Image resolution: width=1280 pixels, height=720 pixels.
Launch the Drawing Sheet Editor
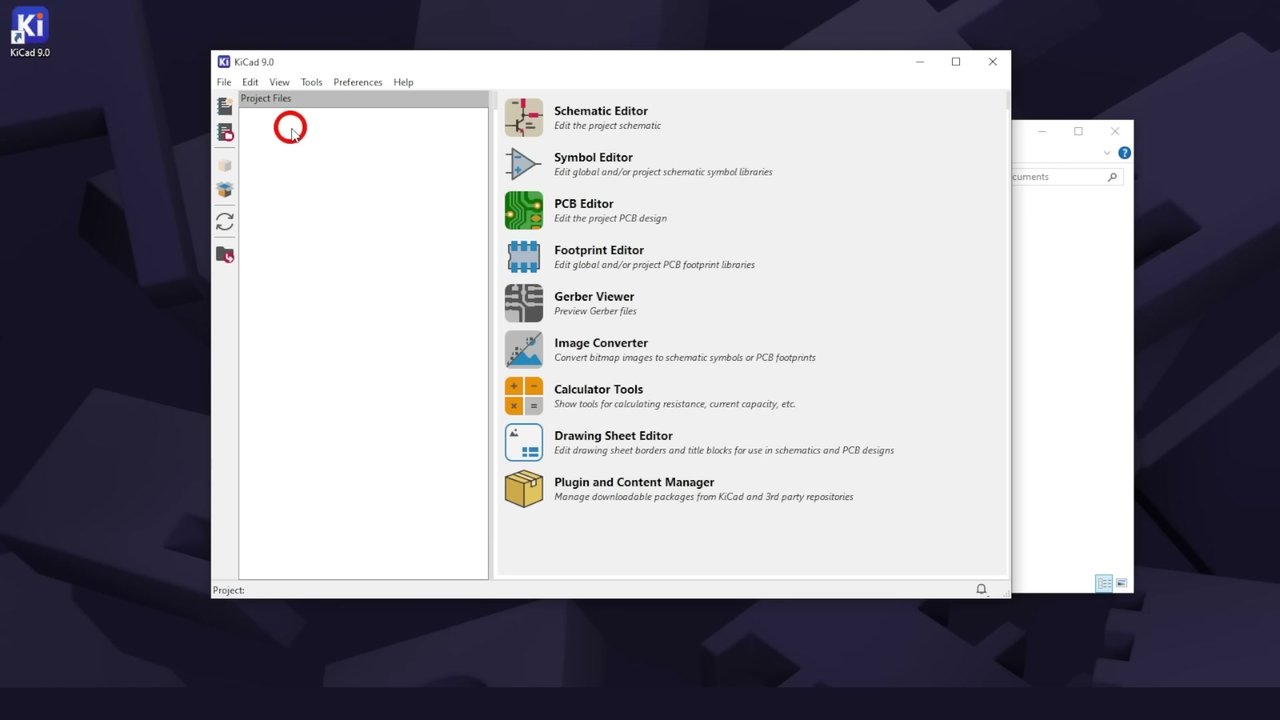[523, 443]
